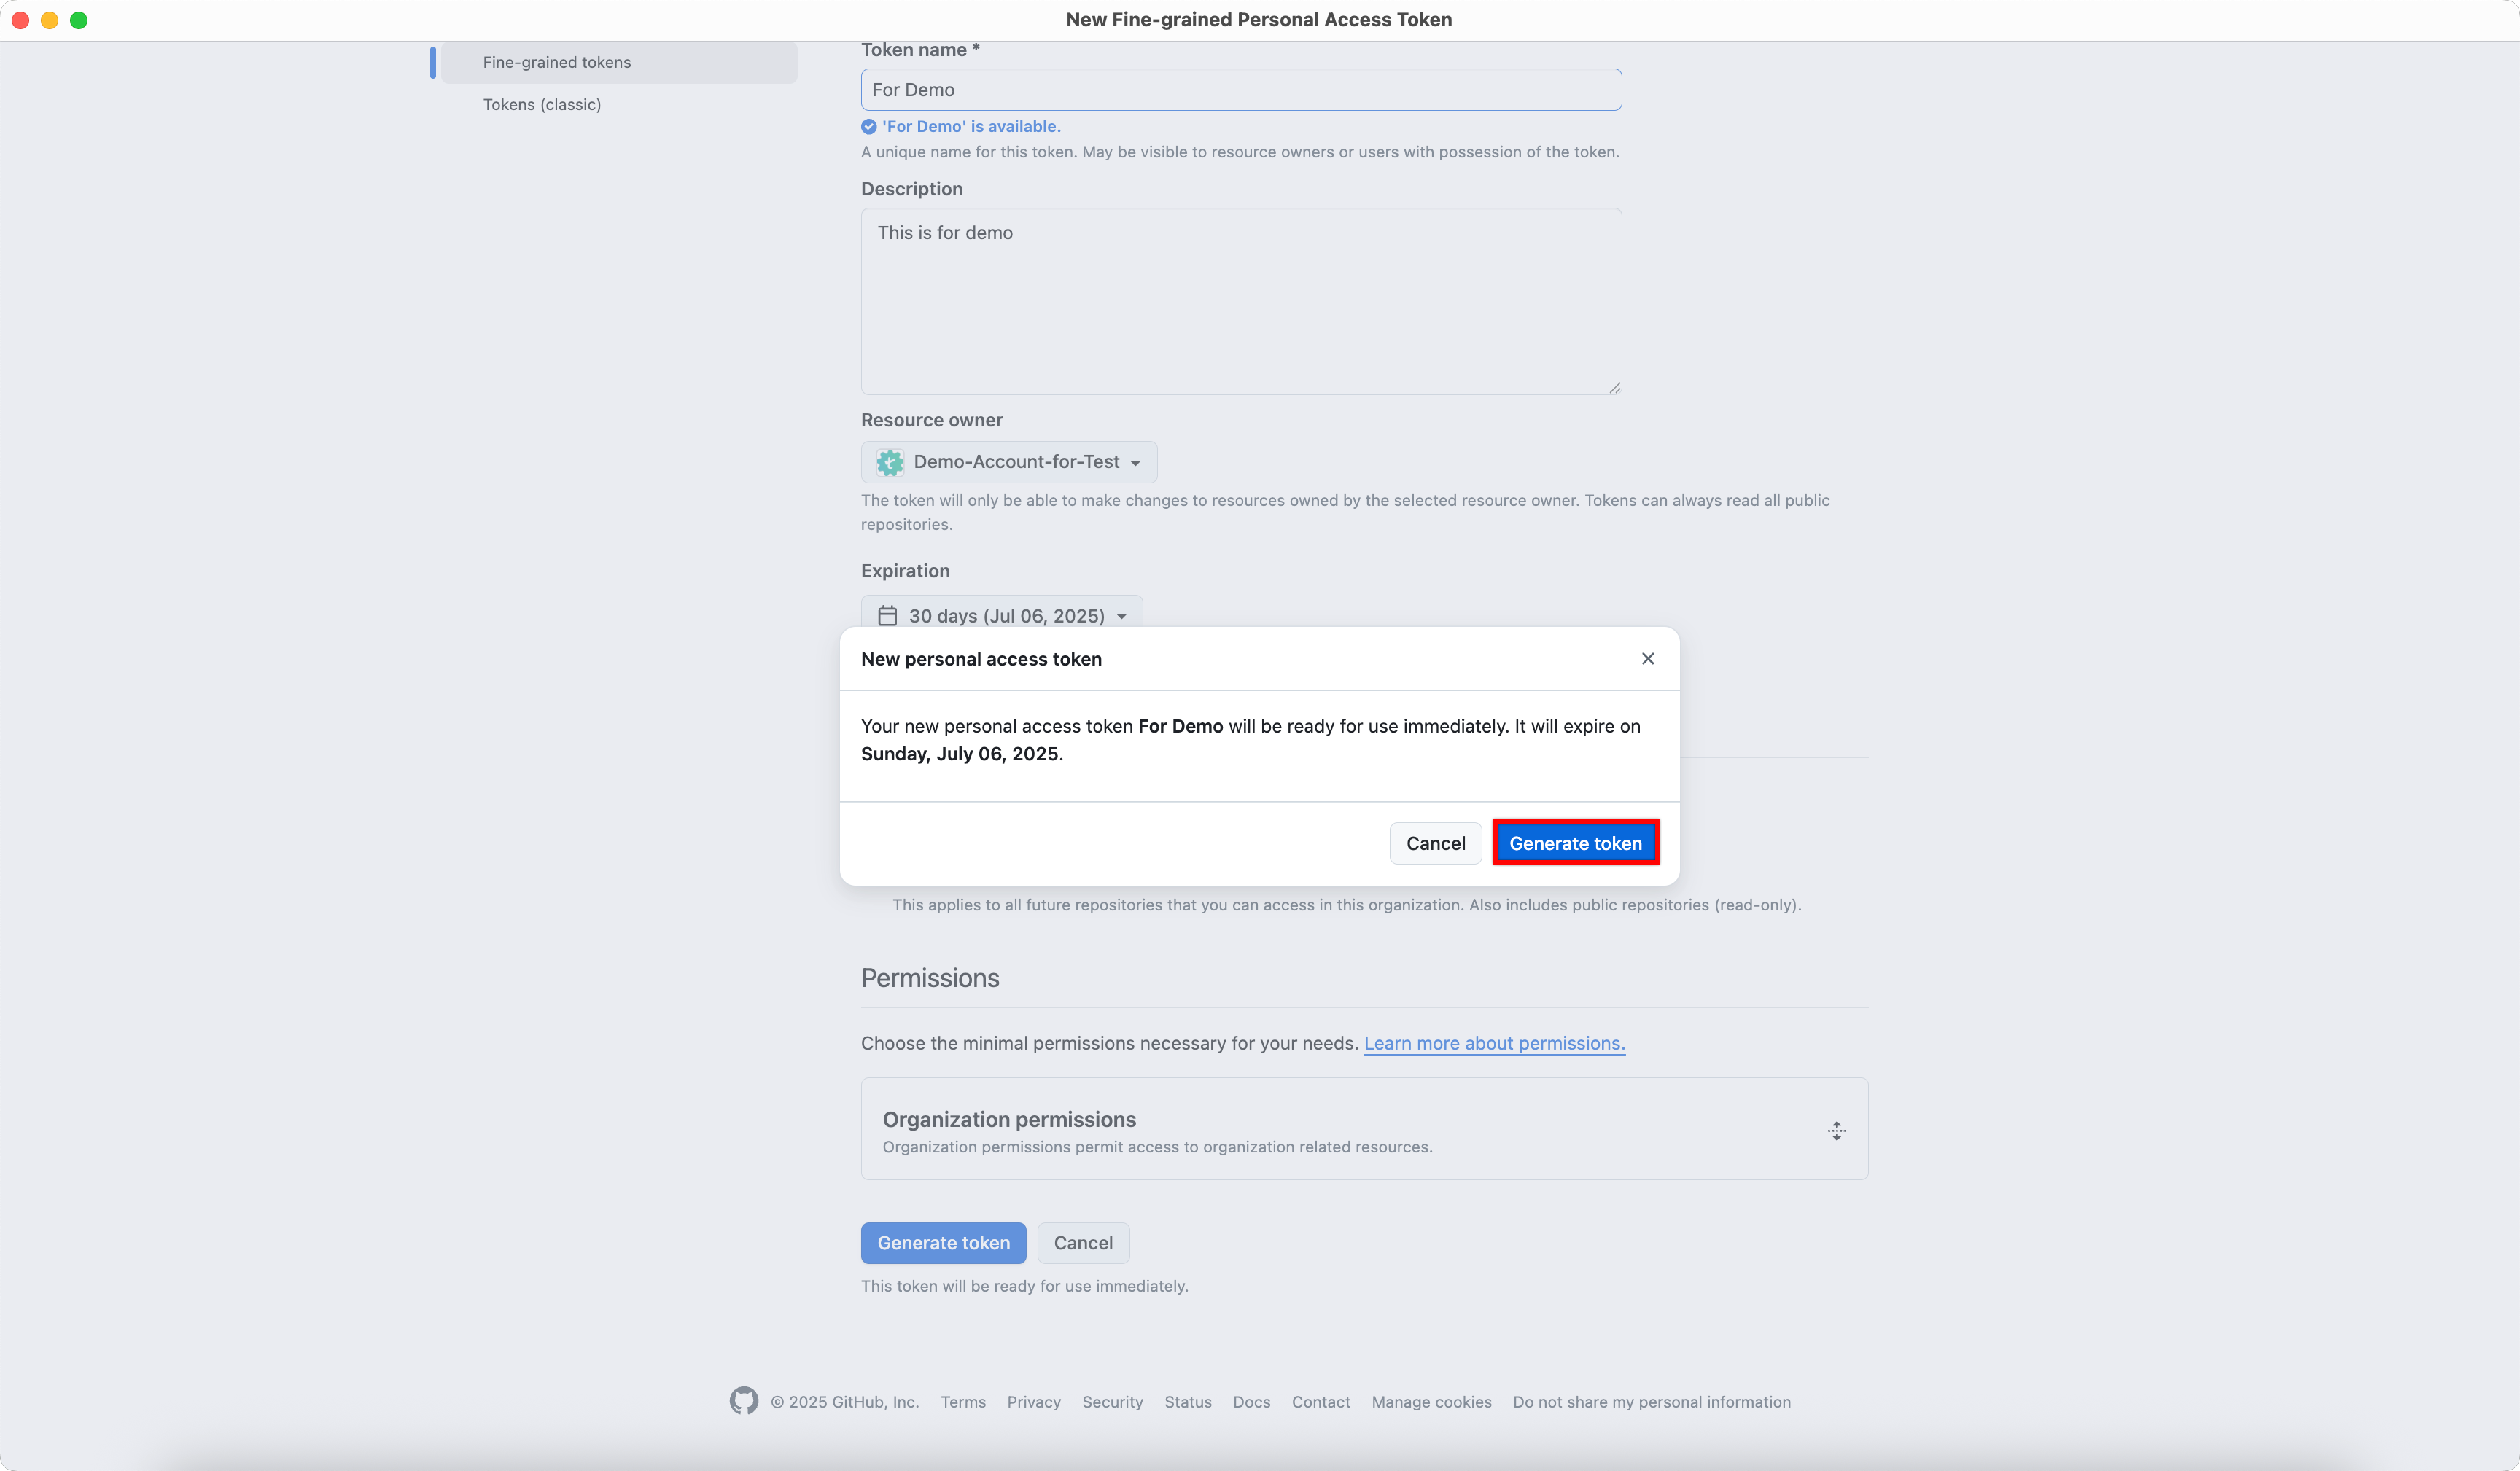The width and height of the screenshot is (2520, 1471).
Task: Click Generate token in the confirmation dialog
Action: pyautogui.click(x=1575, y=842)
